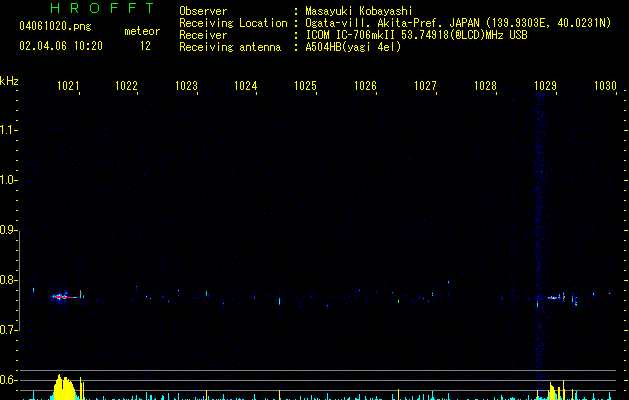Click the 1022 time axis label

[x=126, y=86]
